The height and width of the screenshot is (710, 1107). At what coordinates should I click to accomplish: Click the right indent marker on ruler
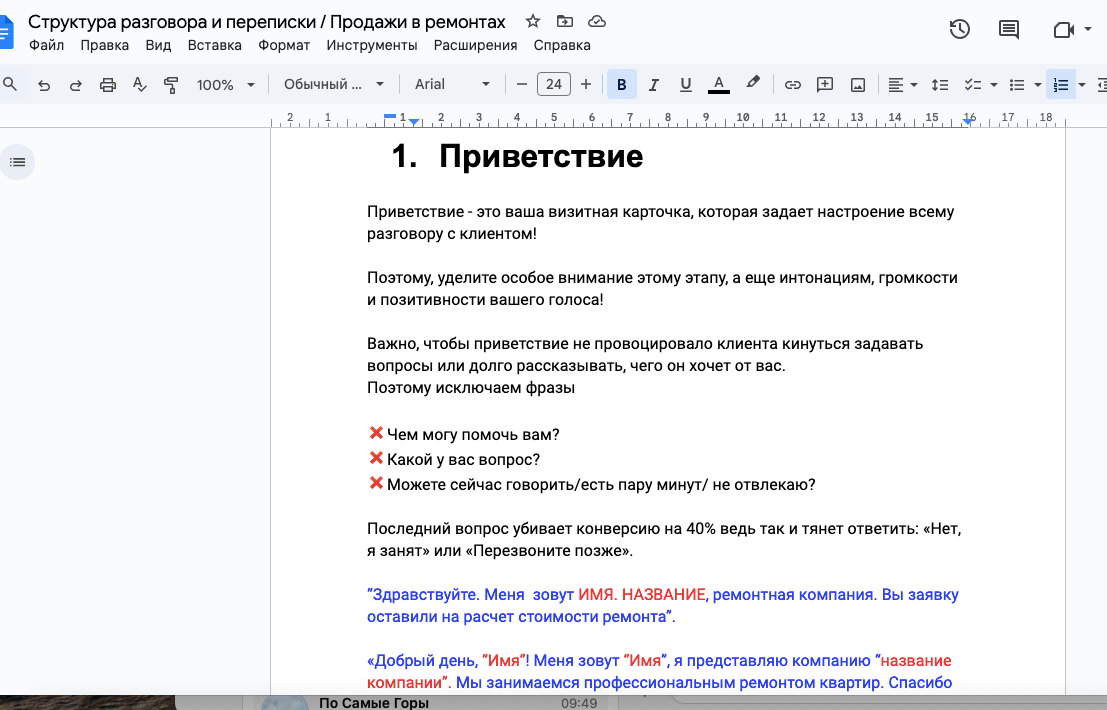[969, 122]
